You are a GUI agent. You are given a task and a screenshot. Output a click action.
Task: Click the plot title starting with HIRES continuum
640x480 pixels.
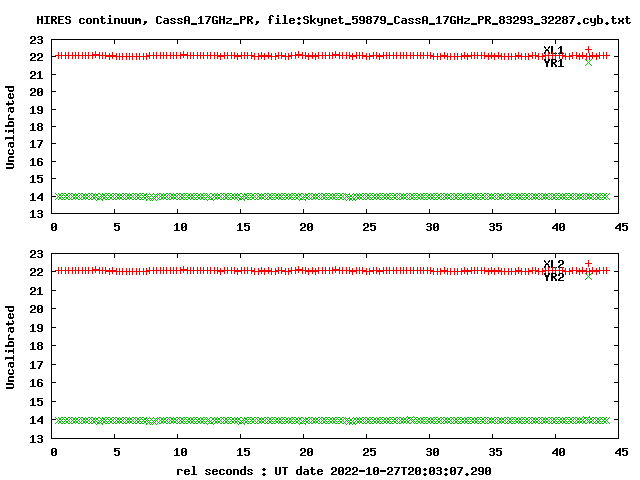tap(333, 20)
